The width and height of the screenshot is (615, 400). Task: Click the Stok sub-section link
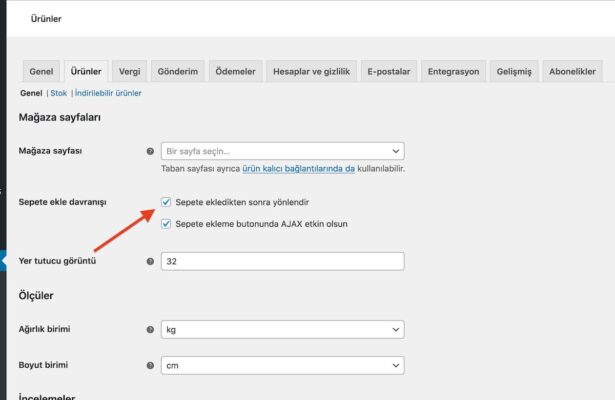tap(58, 93)
